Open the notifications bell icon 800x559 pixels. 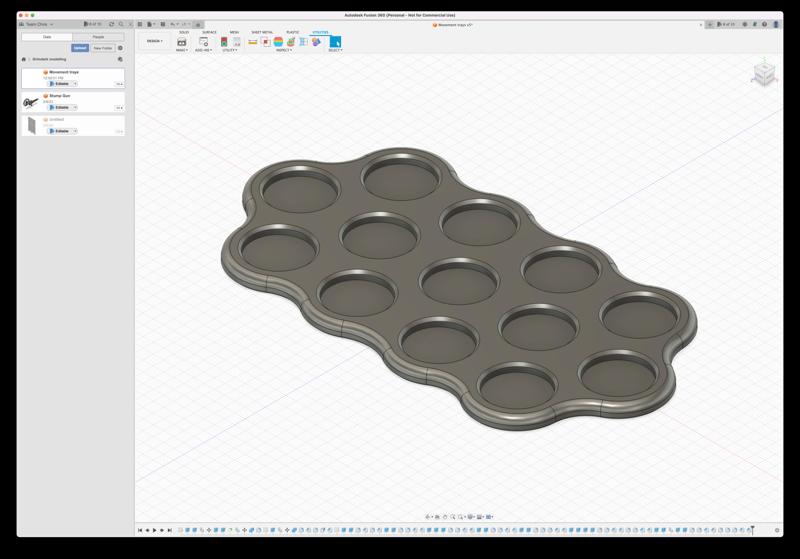point(755,24)
